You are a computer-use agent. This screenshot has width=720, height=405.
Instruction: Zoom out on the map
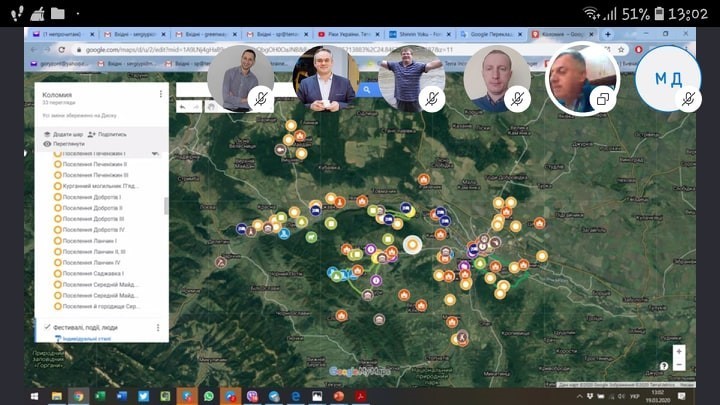(679, 365)
